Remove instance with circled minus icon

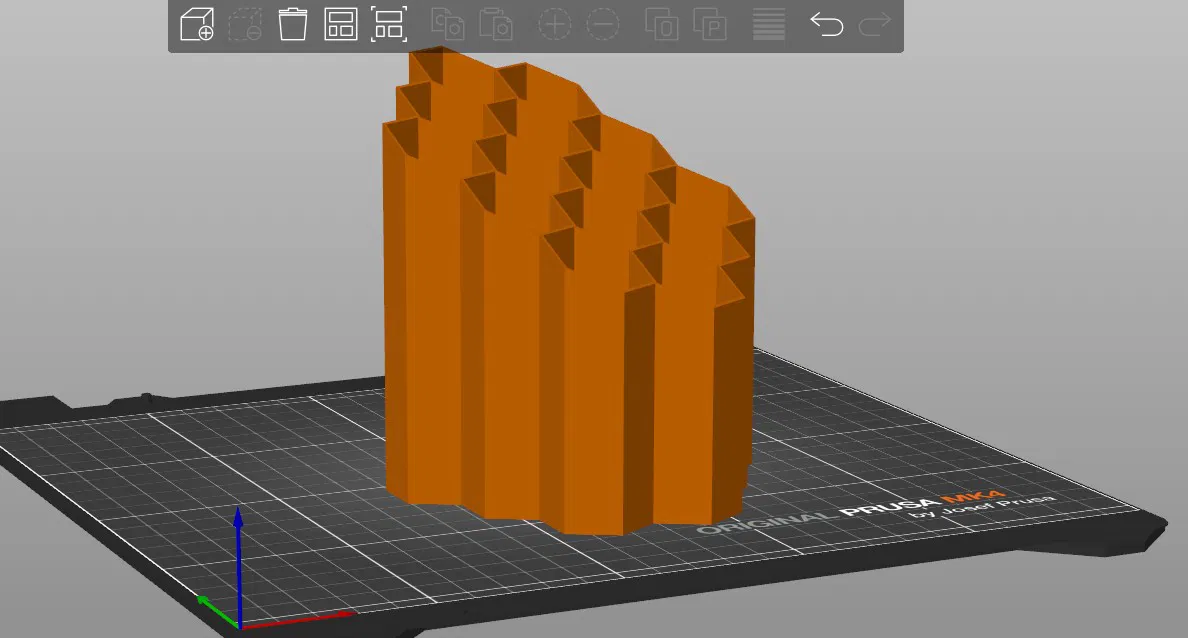603,24
